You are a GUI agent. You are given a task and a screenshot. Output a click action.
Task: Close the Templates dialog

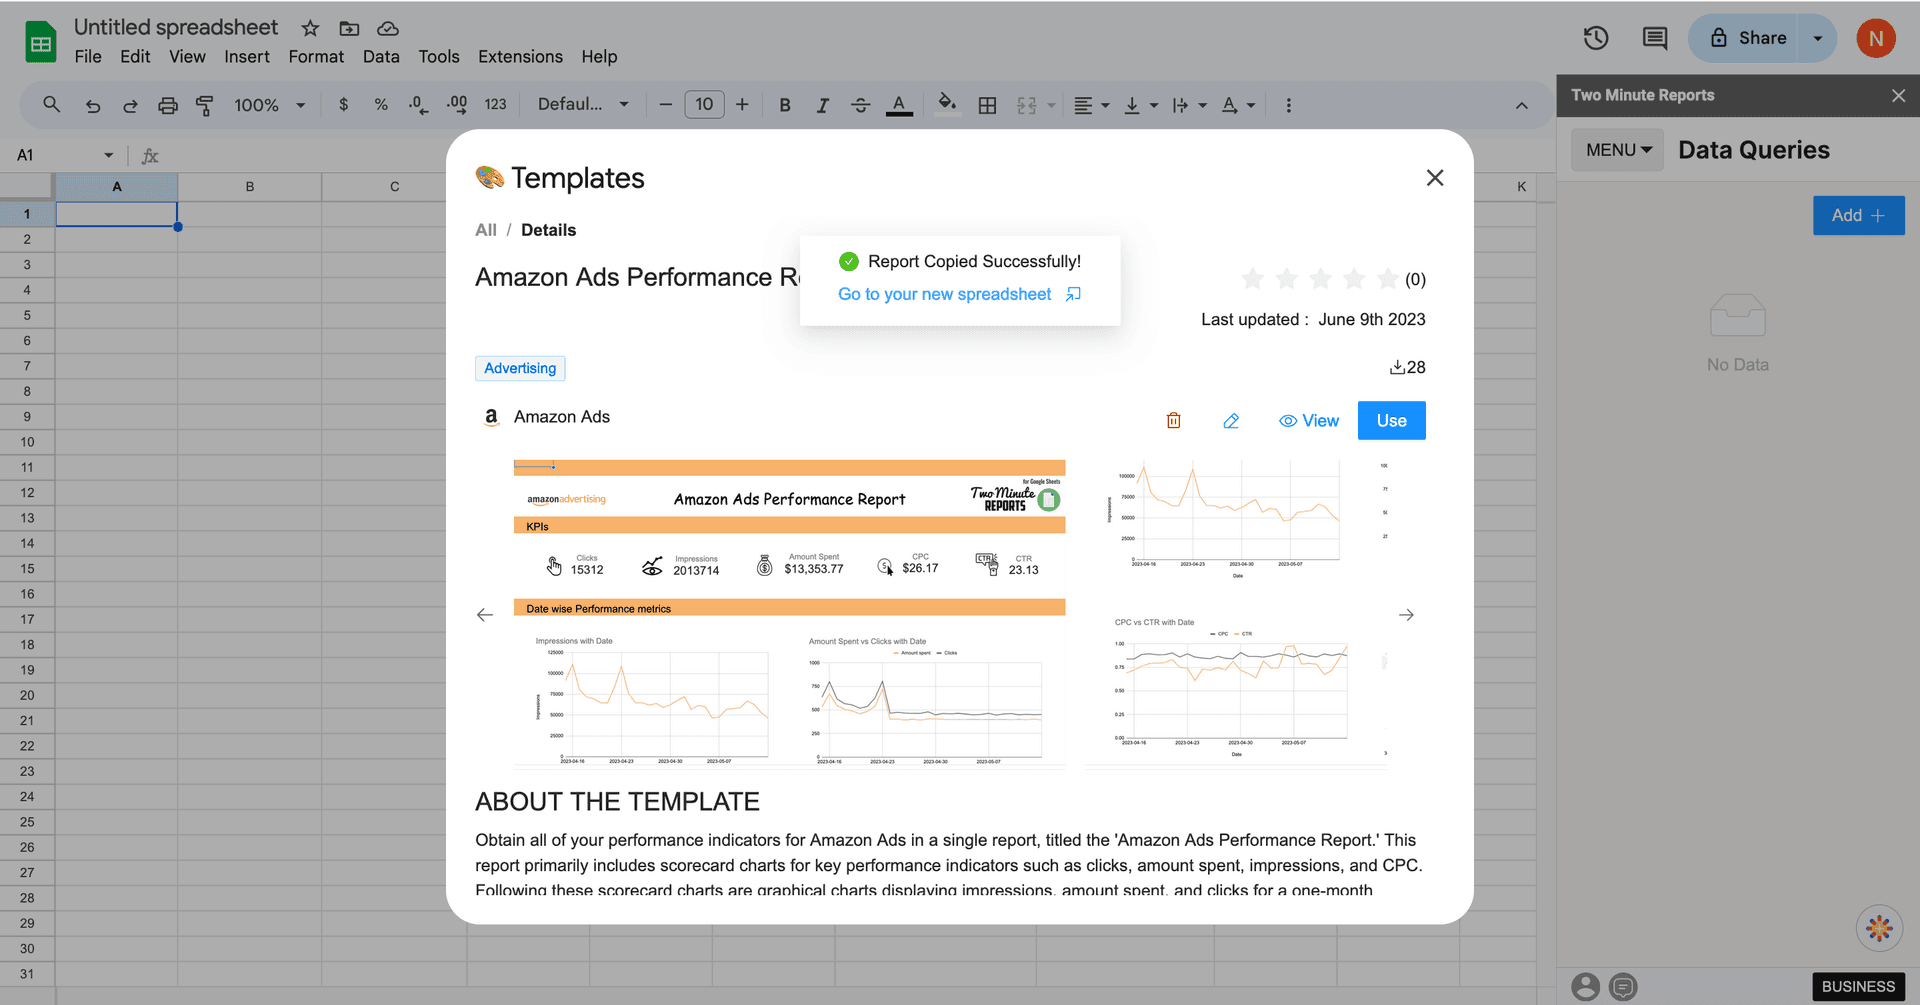[x=1434, y=177]
